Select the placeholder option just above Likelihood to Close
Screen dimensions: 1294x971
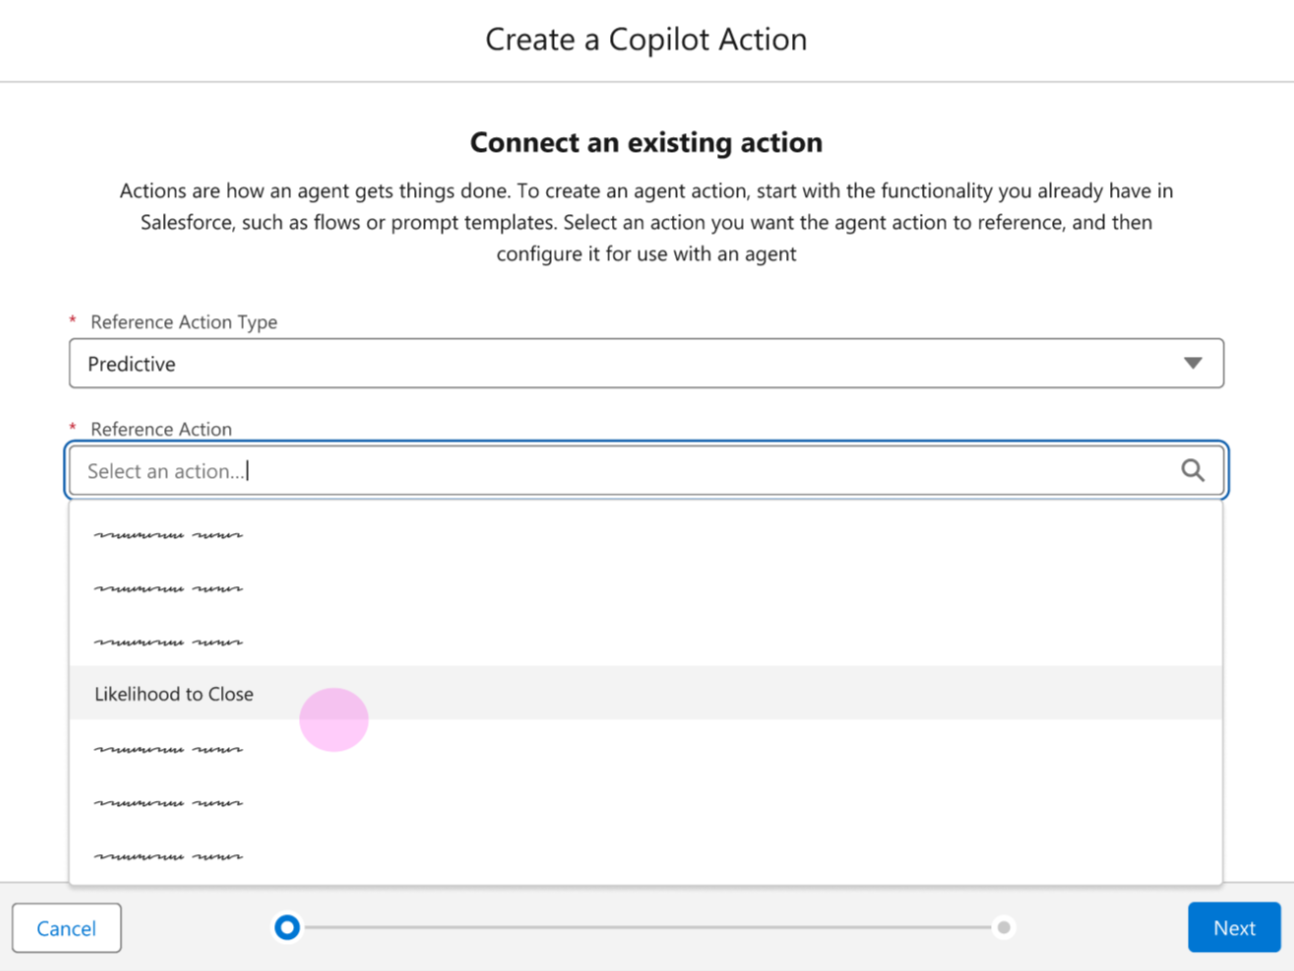(168, 642)
